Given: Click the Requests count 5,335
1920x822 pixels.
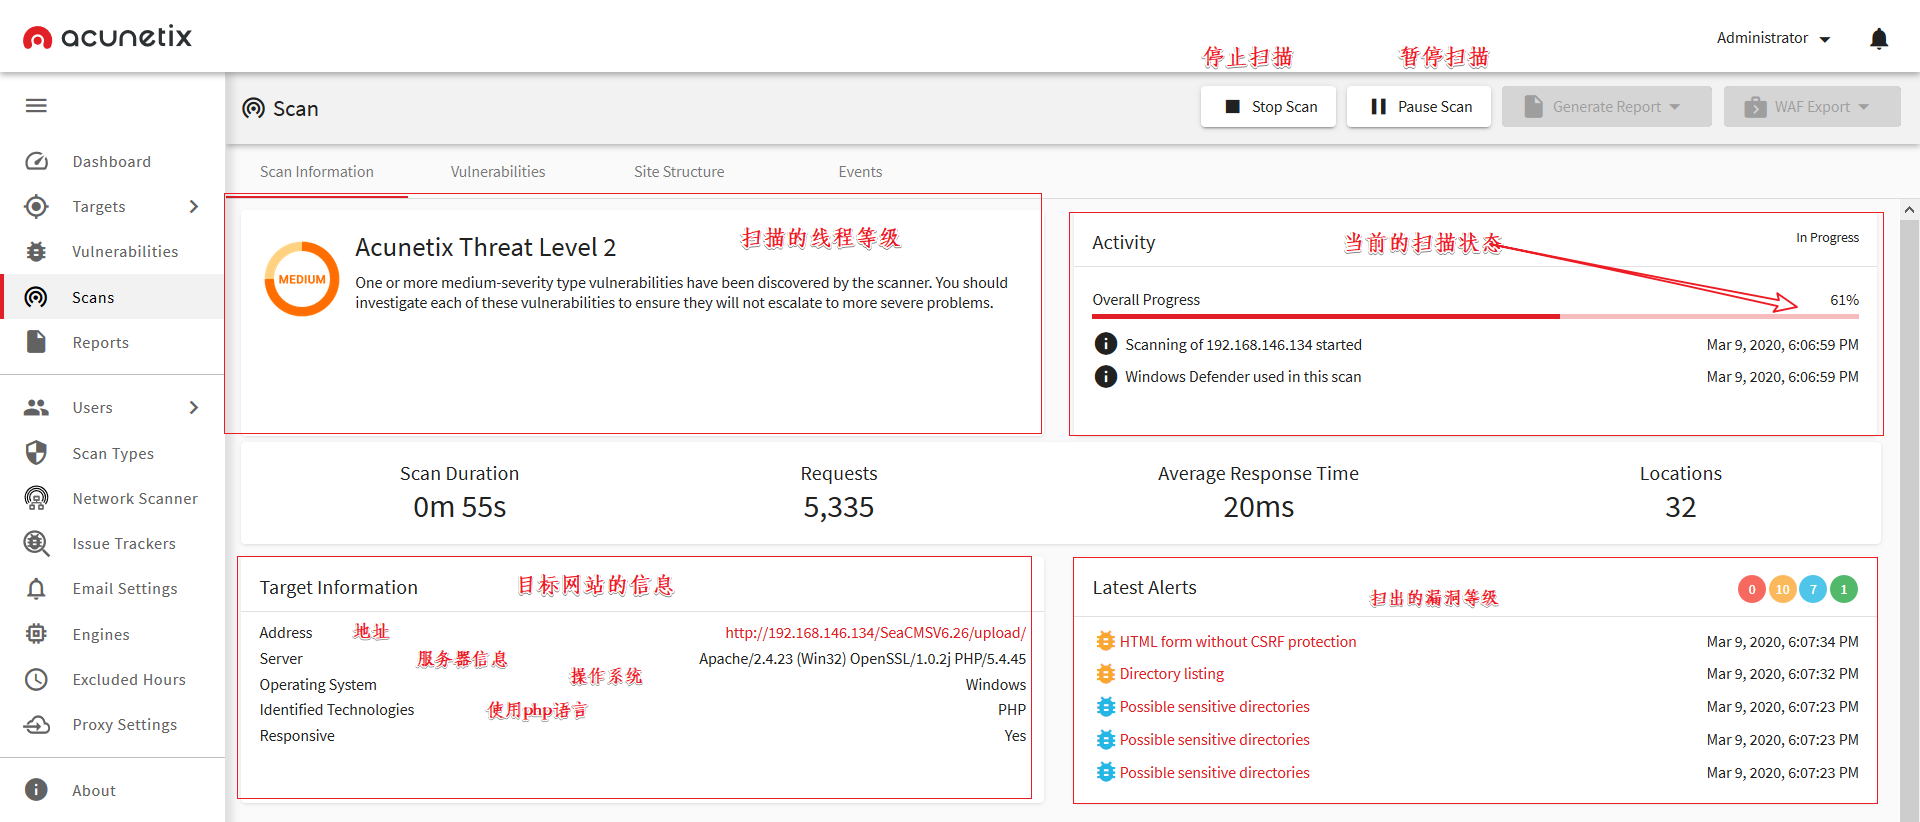Looking at the screenshot, I should pyautogui.click(x=838, y=507).
